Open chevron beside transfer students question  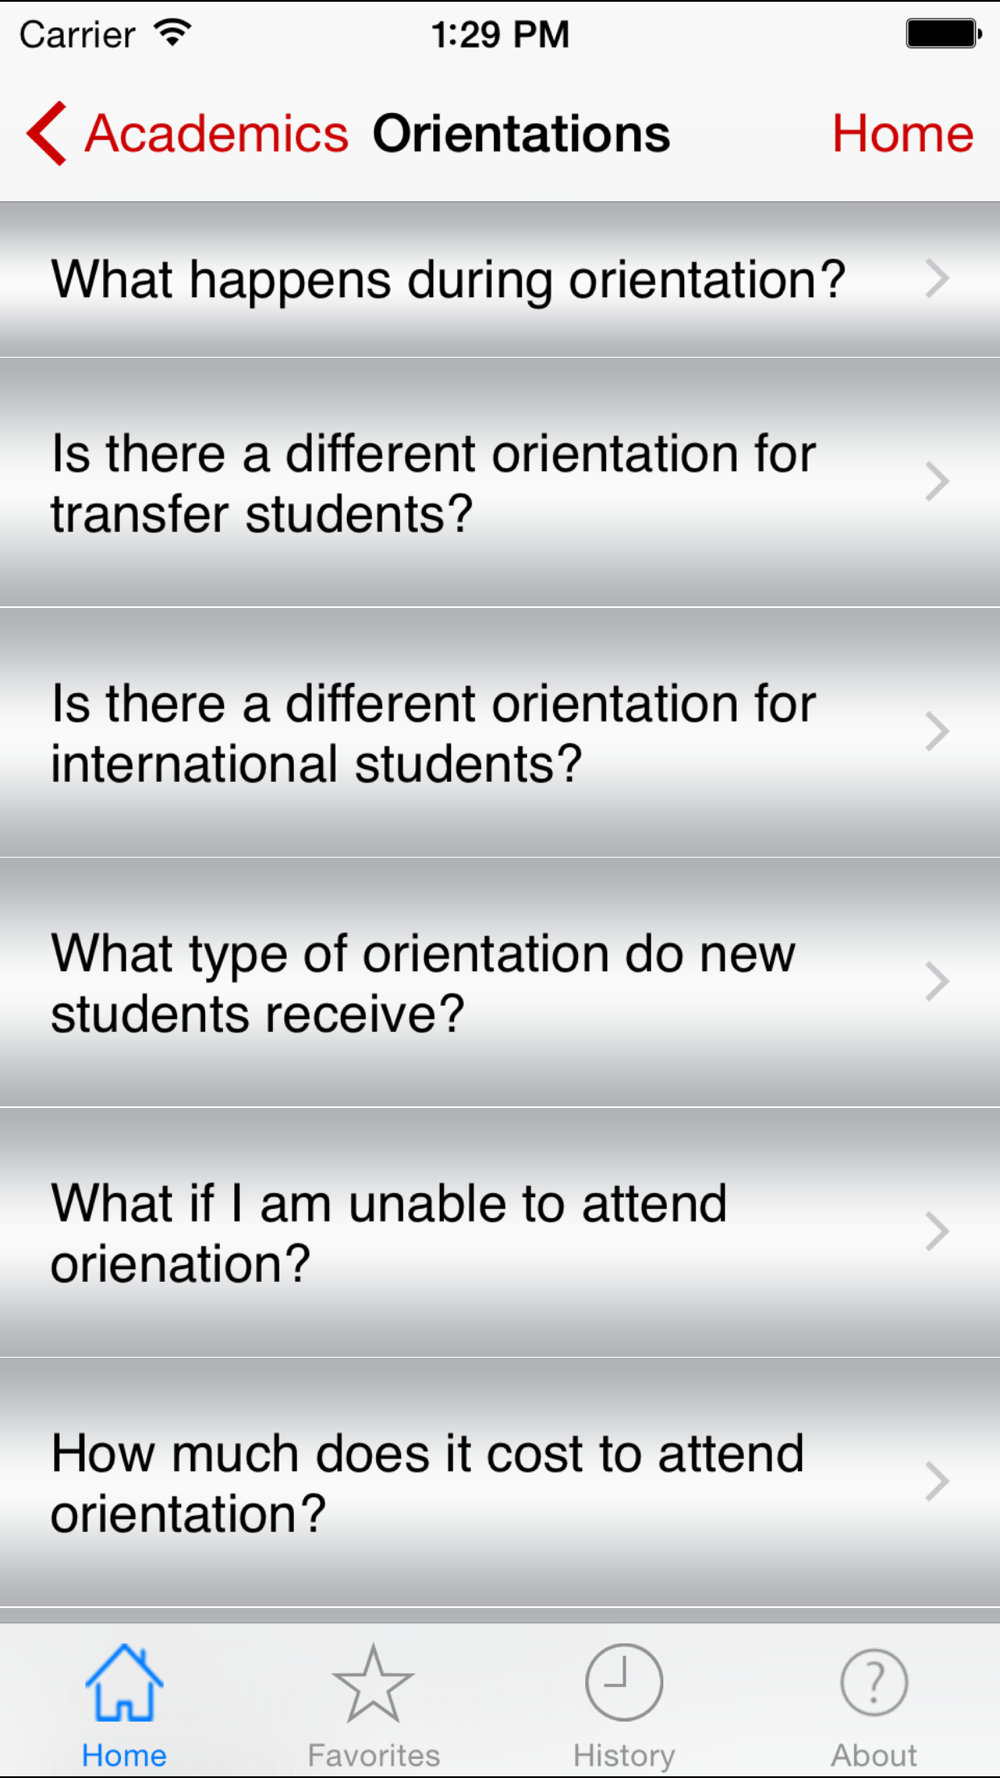(x=936, y=481)
